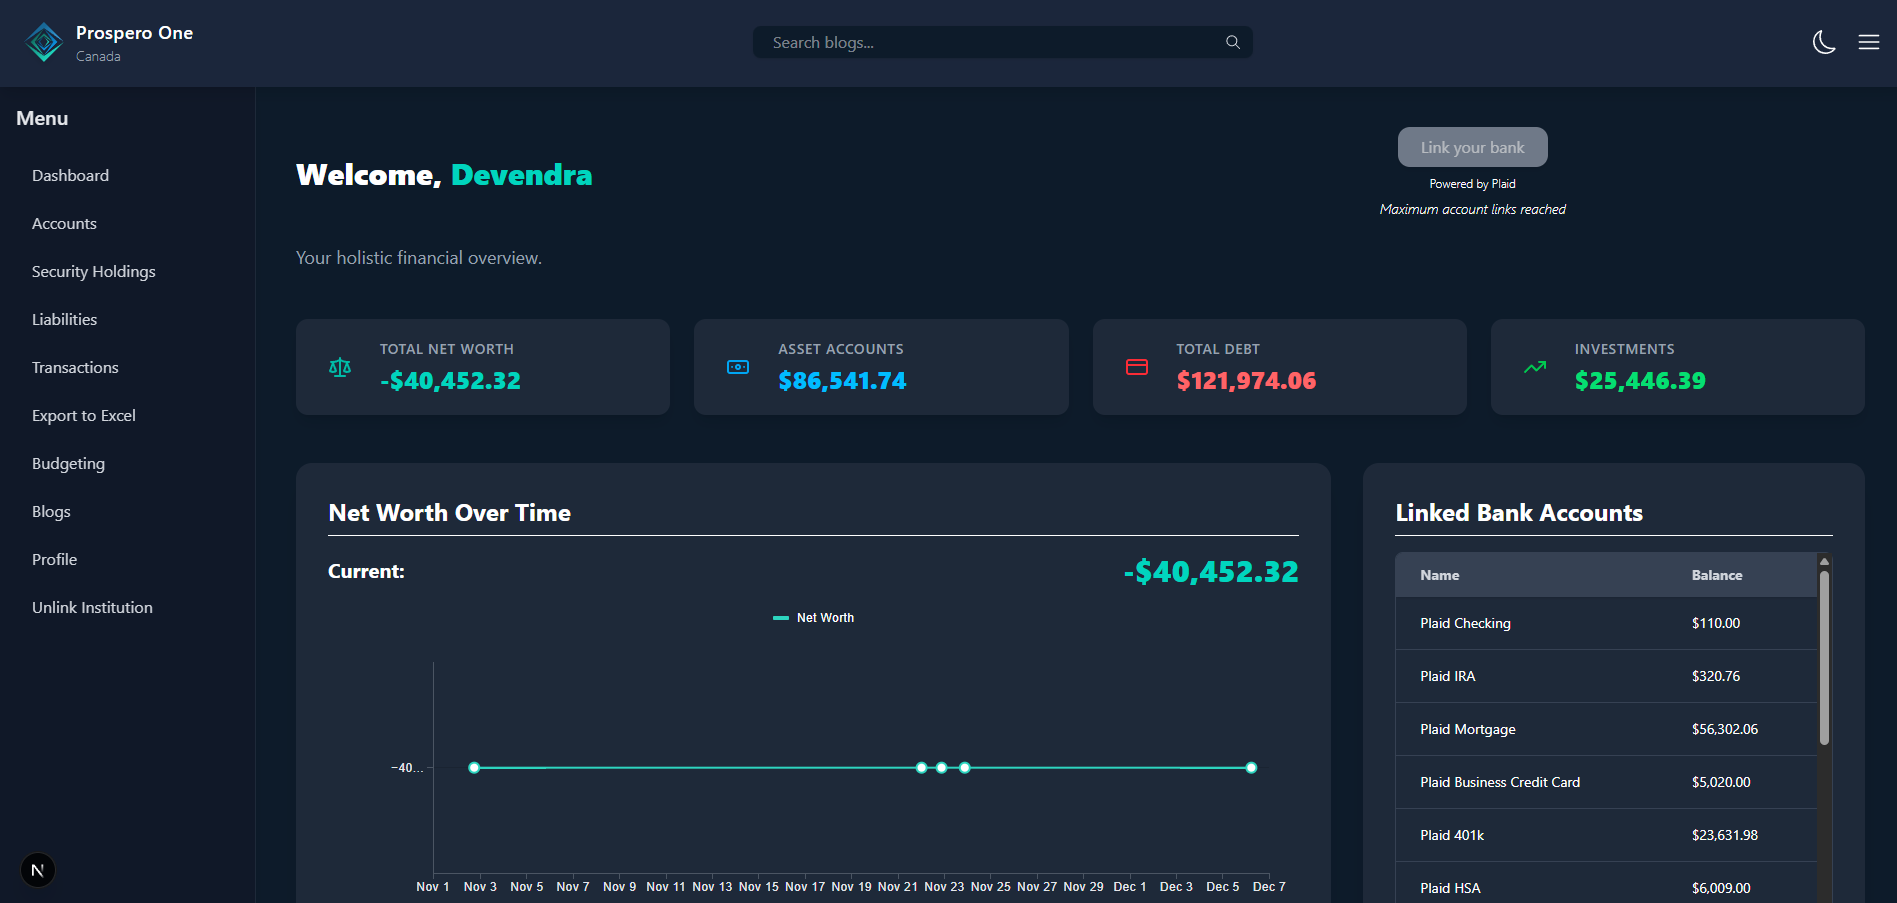Click the wallet icon on Asset Accounts card
The image size is (1897, 903).
738,367
